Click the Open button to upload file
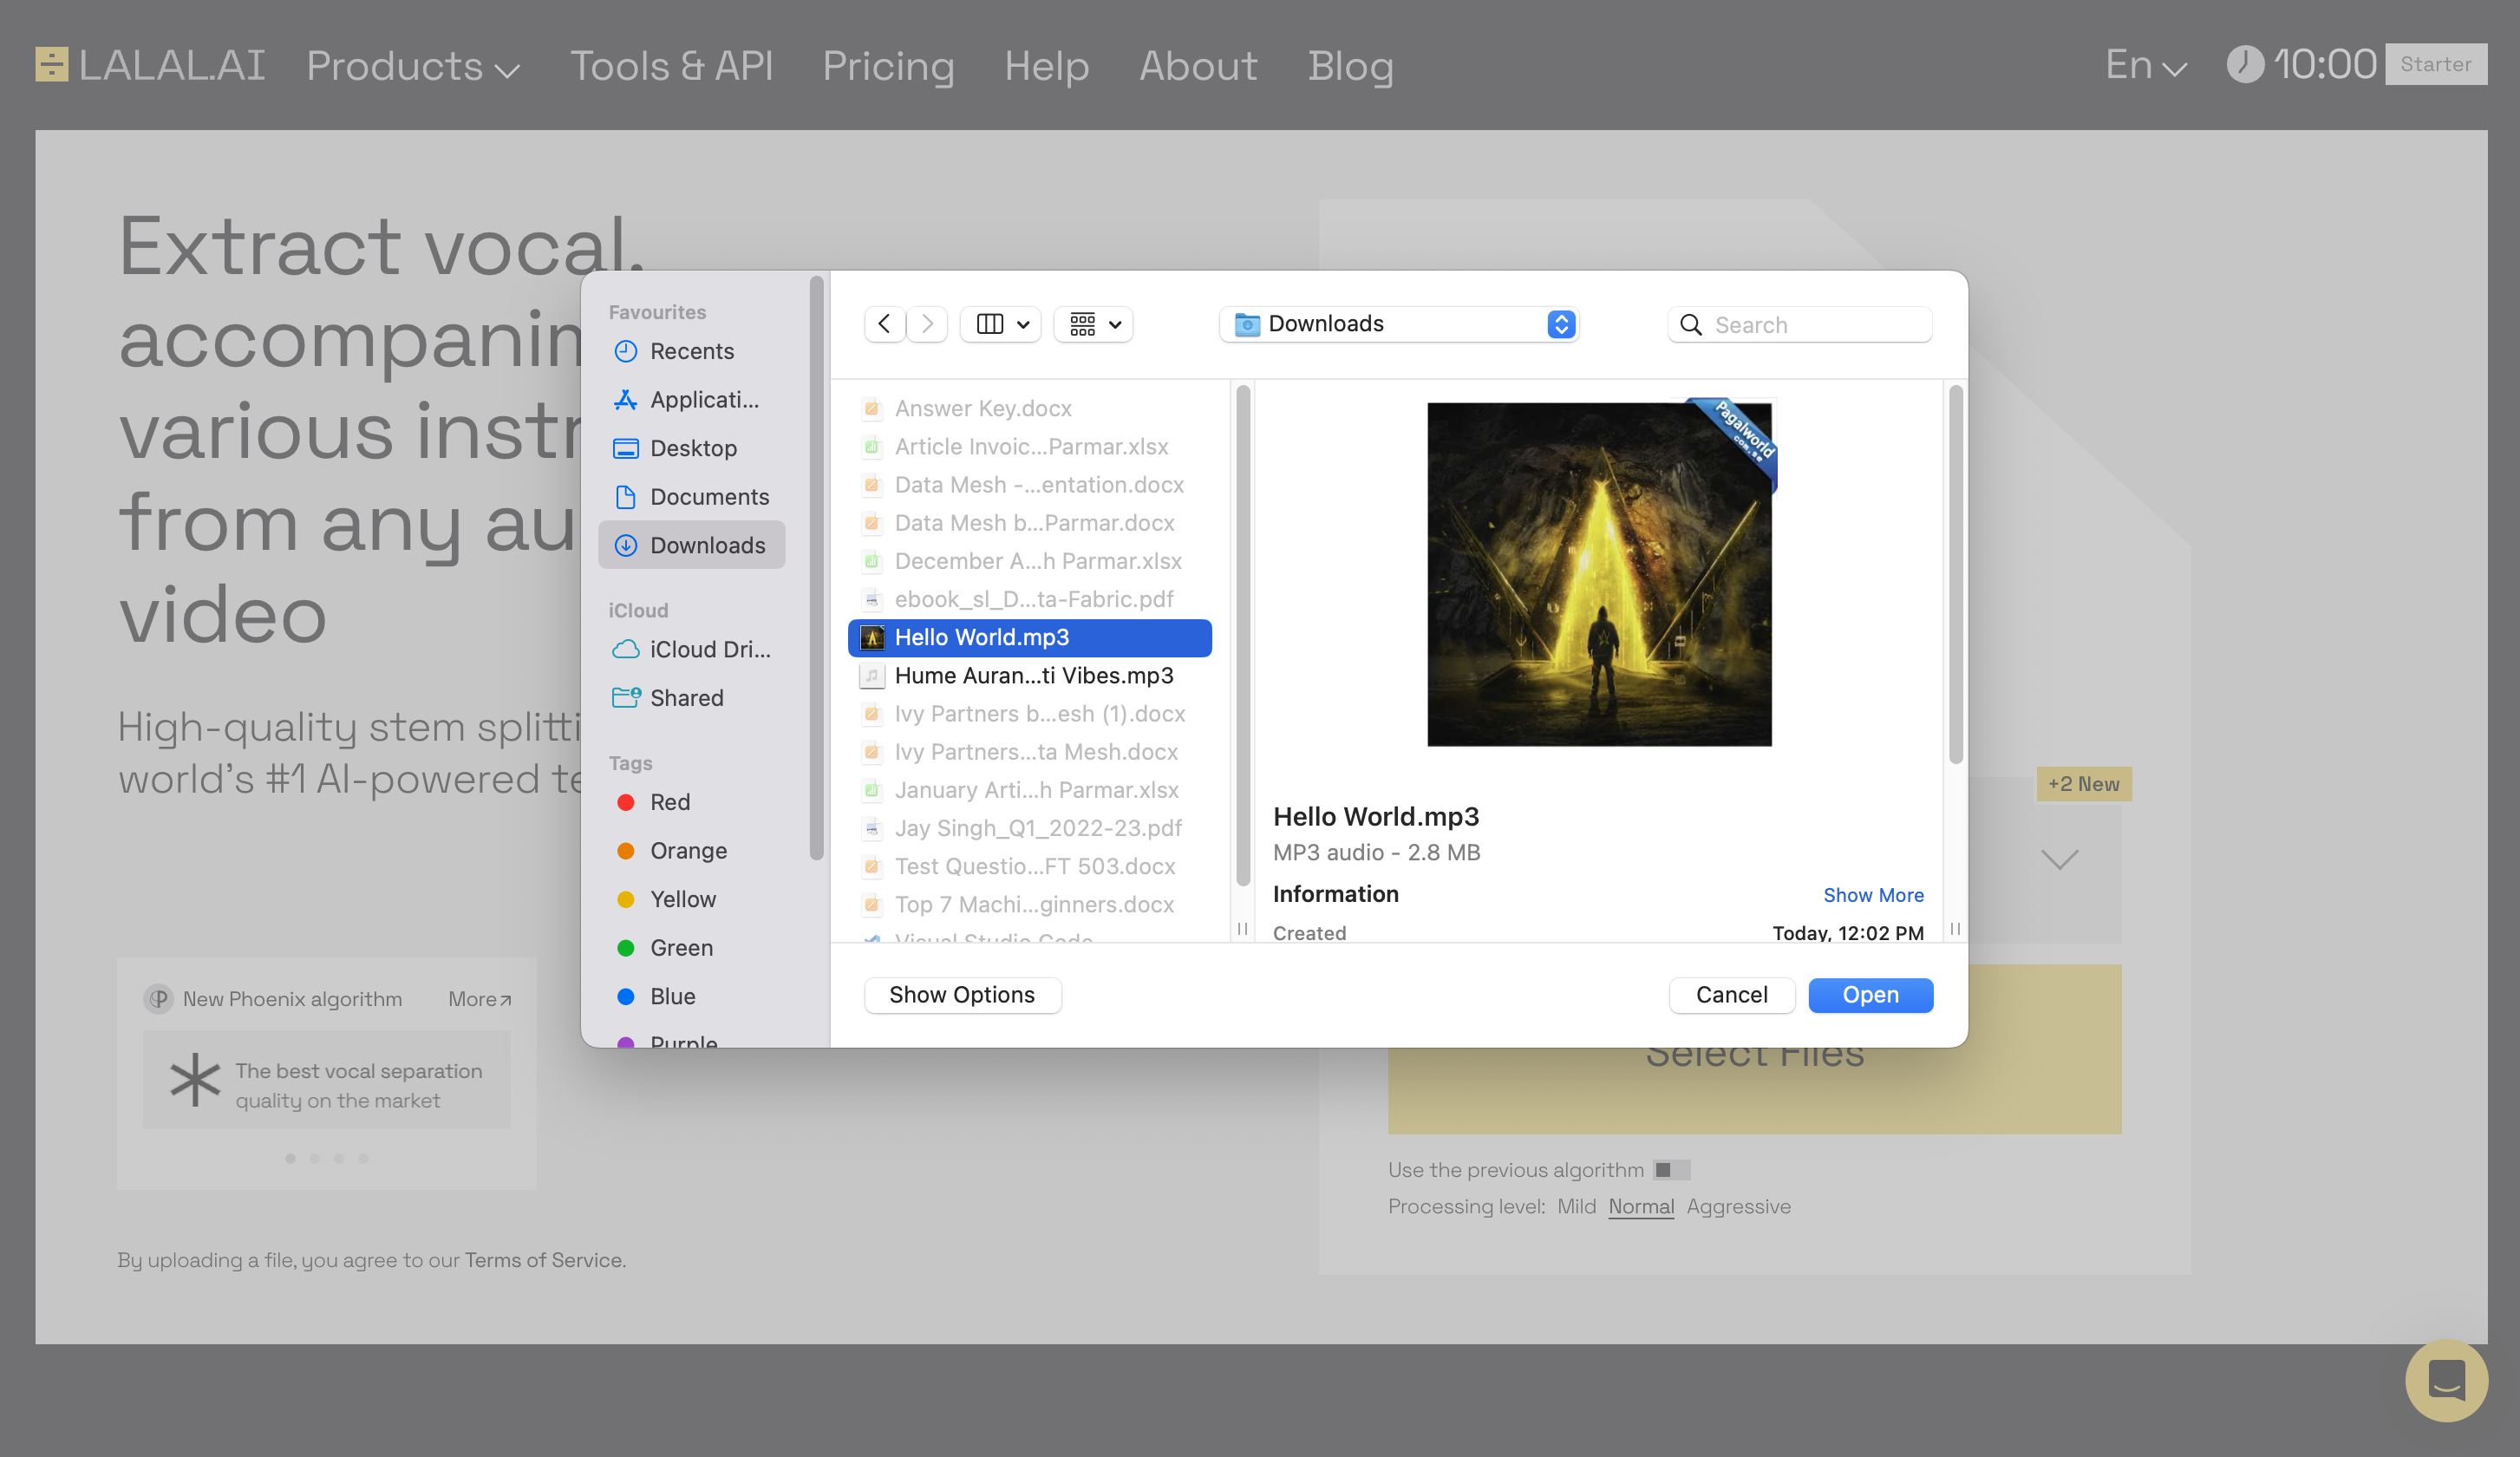 (1870, 994)
